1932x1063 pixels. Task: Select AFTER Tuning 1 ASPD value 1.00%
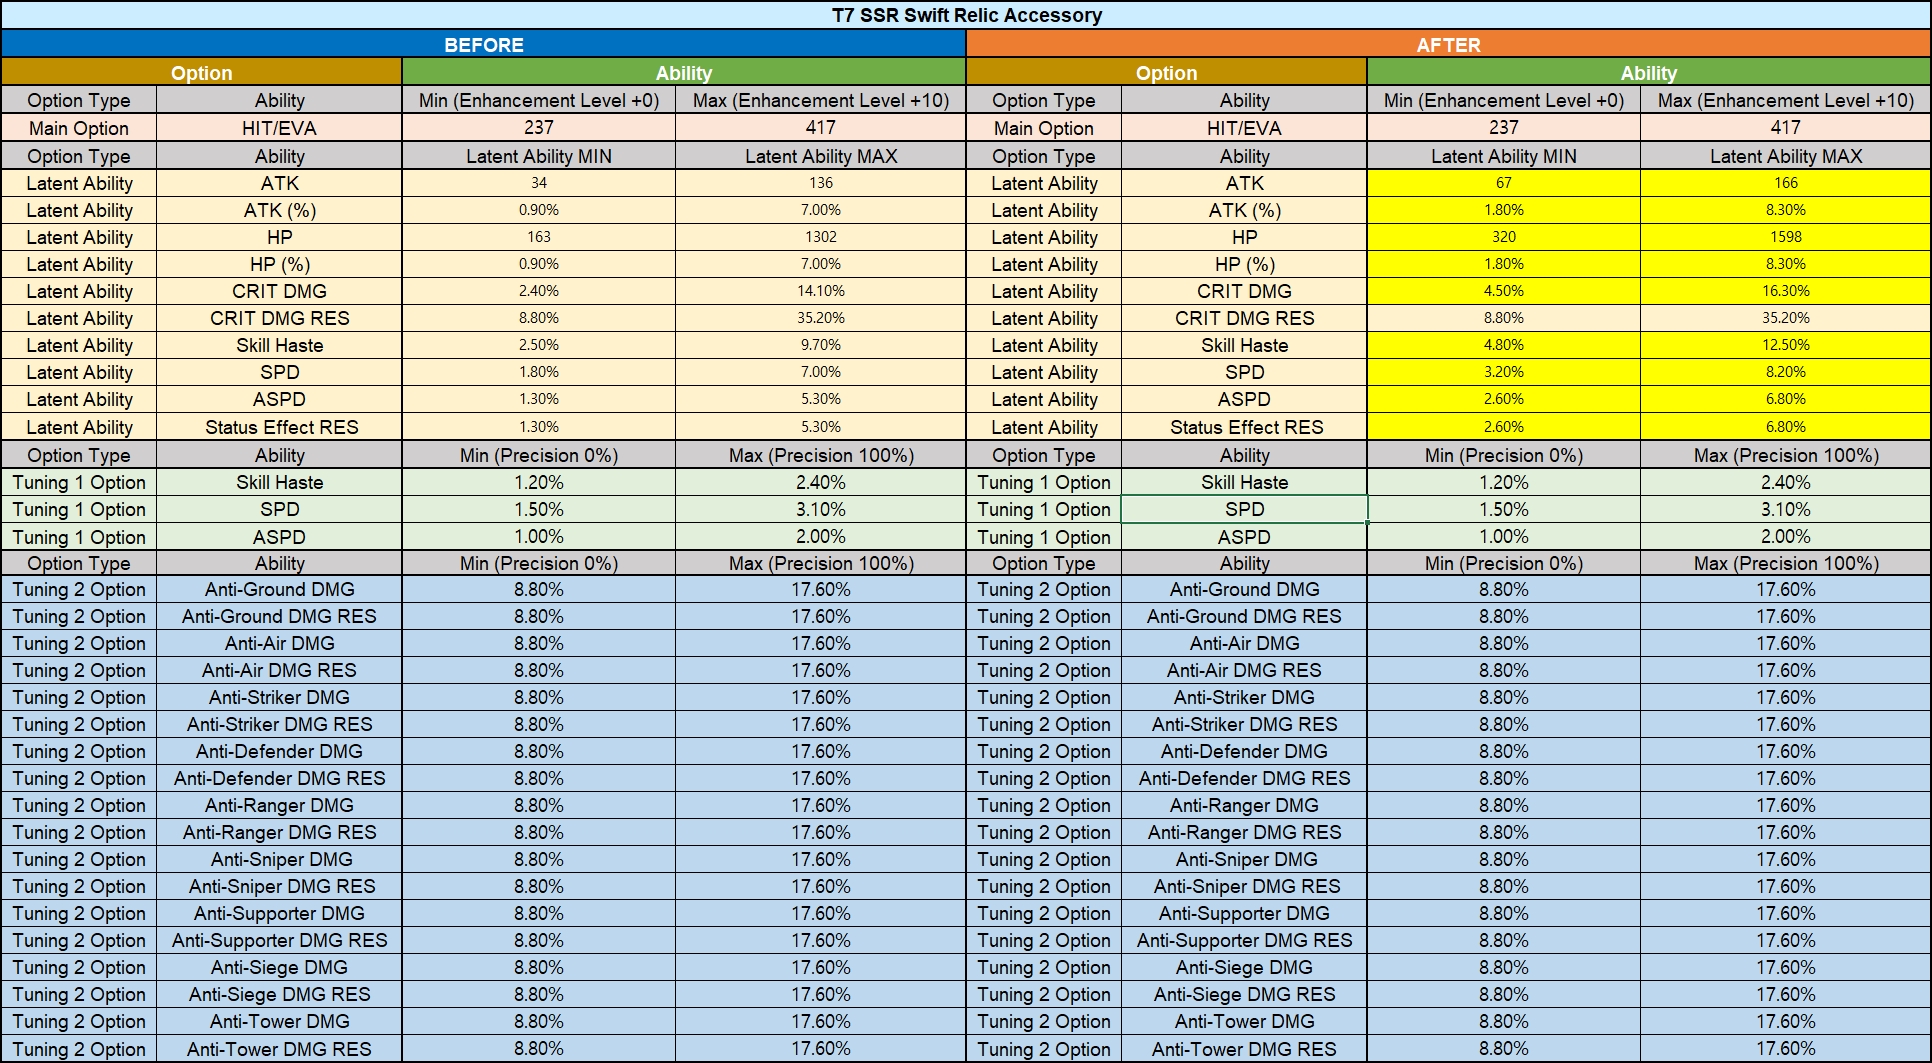coord(1503,537)
